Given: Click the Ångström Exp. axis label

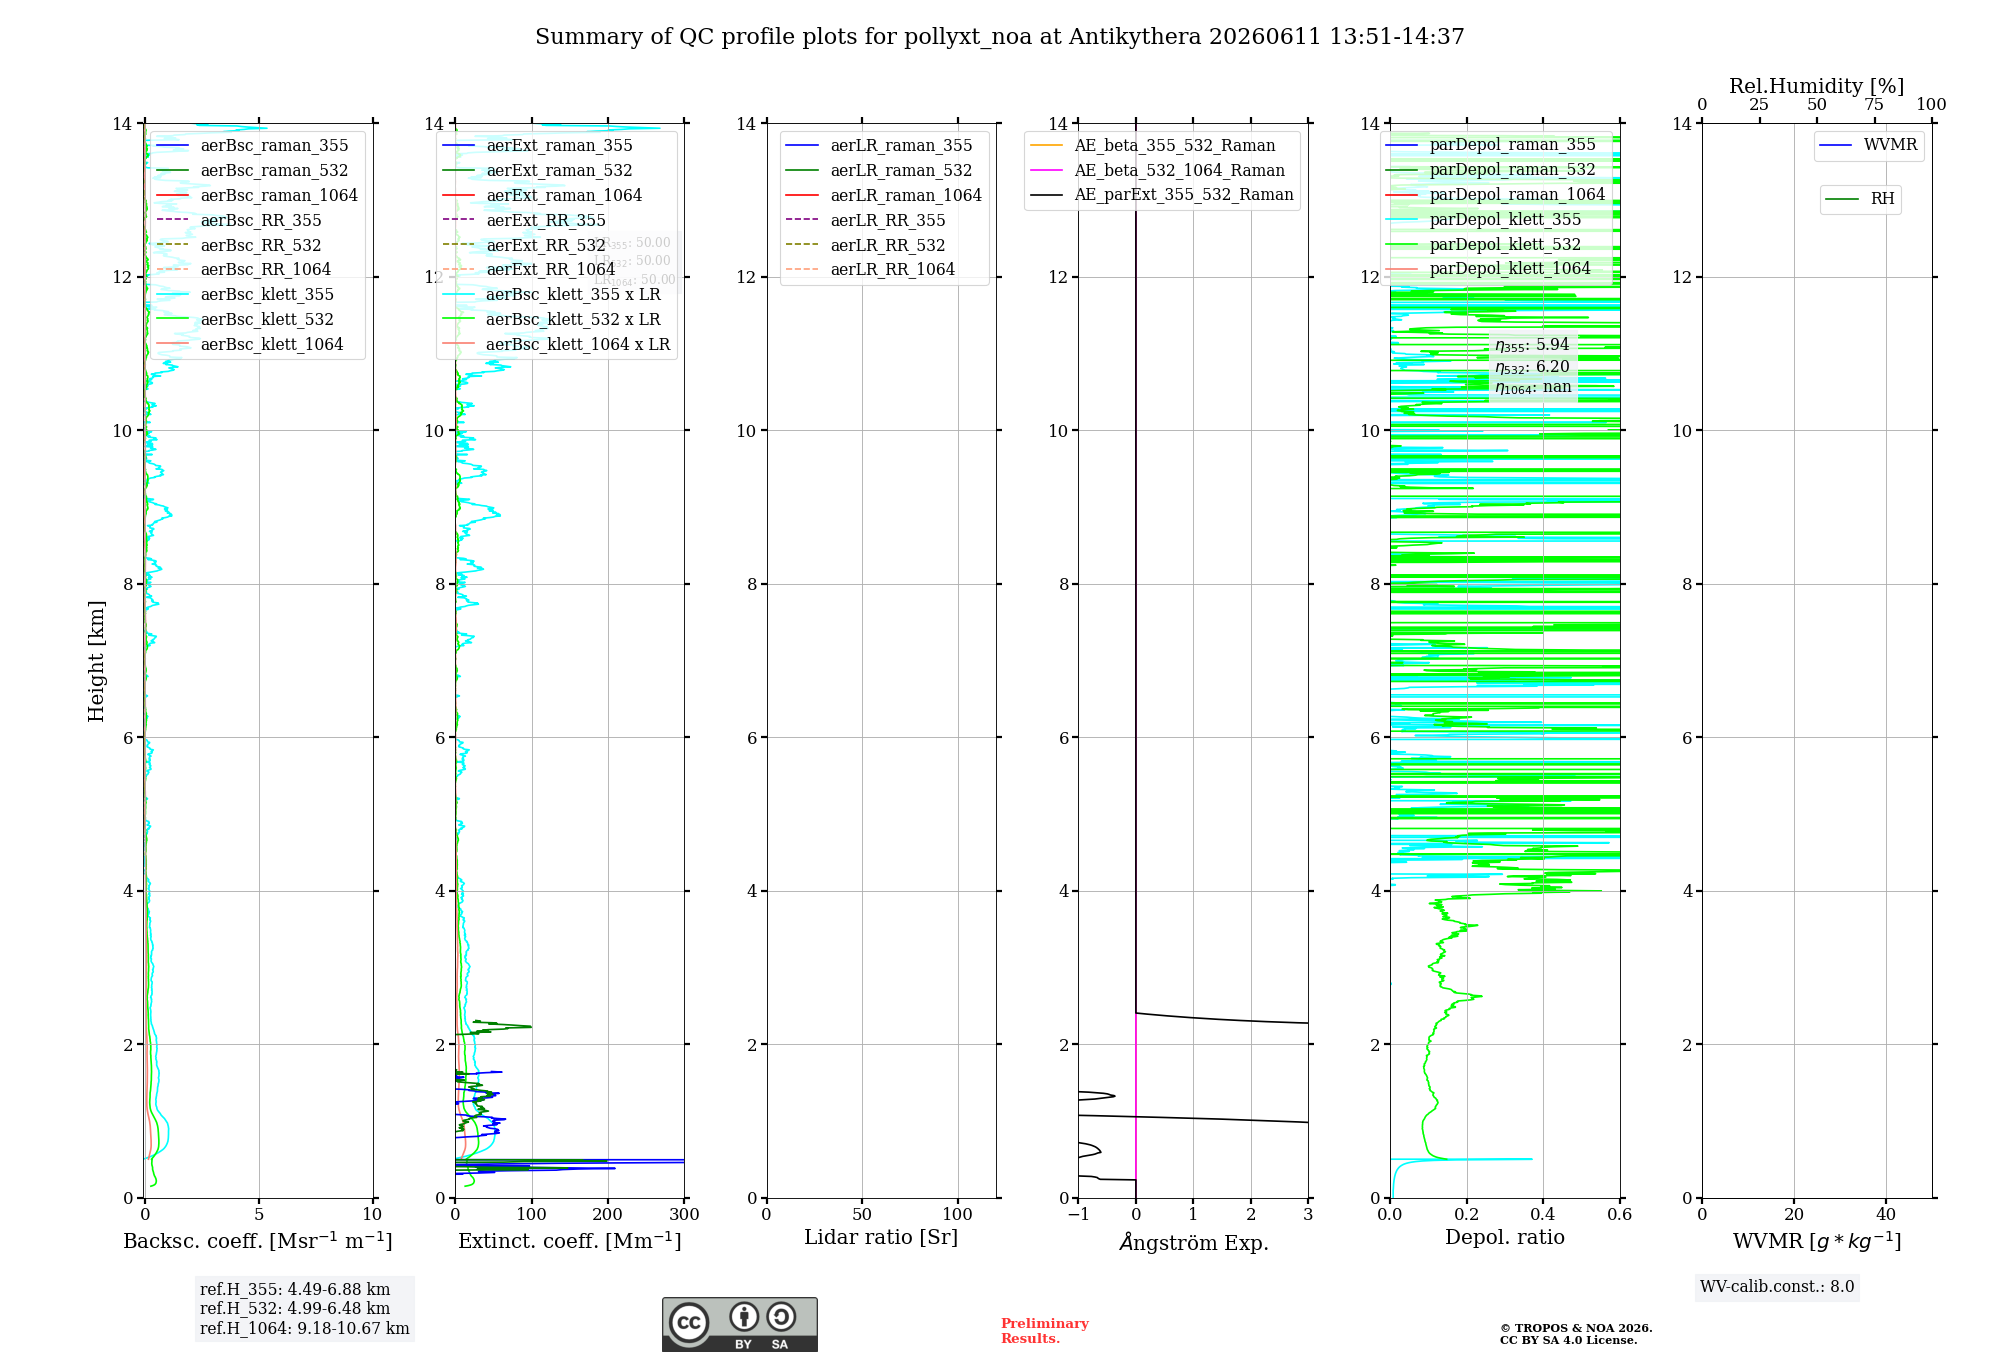Looking at the screenshot, I should point(1193,1242).
